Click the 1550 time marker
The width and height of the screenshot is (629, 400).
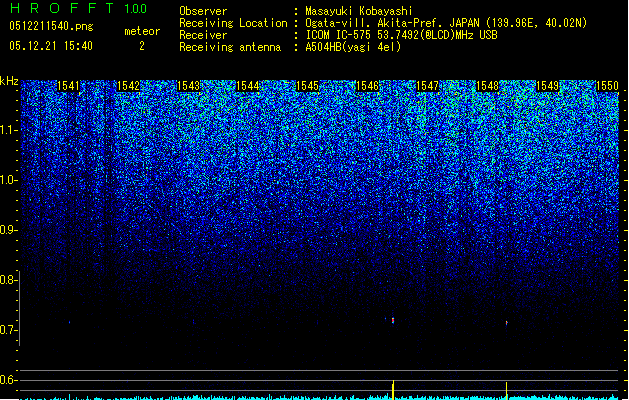coord(607,86)
